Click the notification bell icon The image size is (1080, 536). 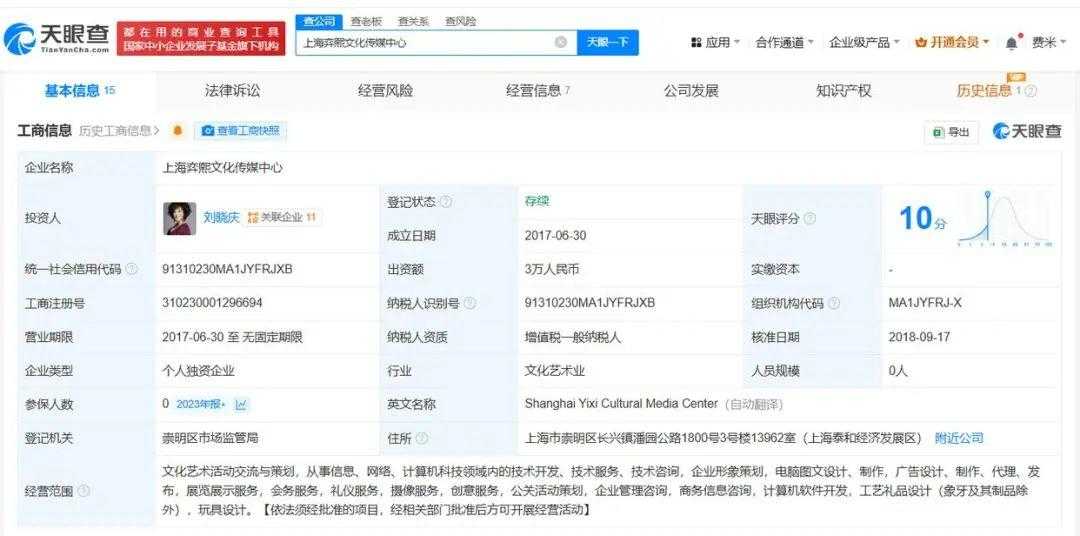(x=1012, y=42)
